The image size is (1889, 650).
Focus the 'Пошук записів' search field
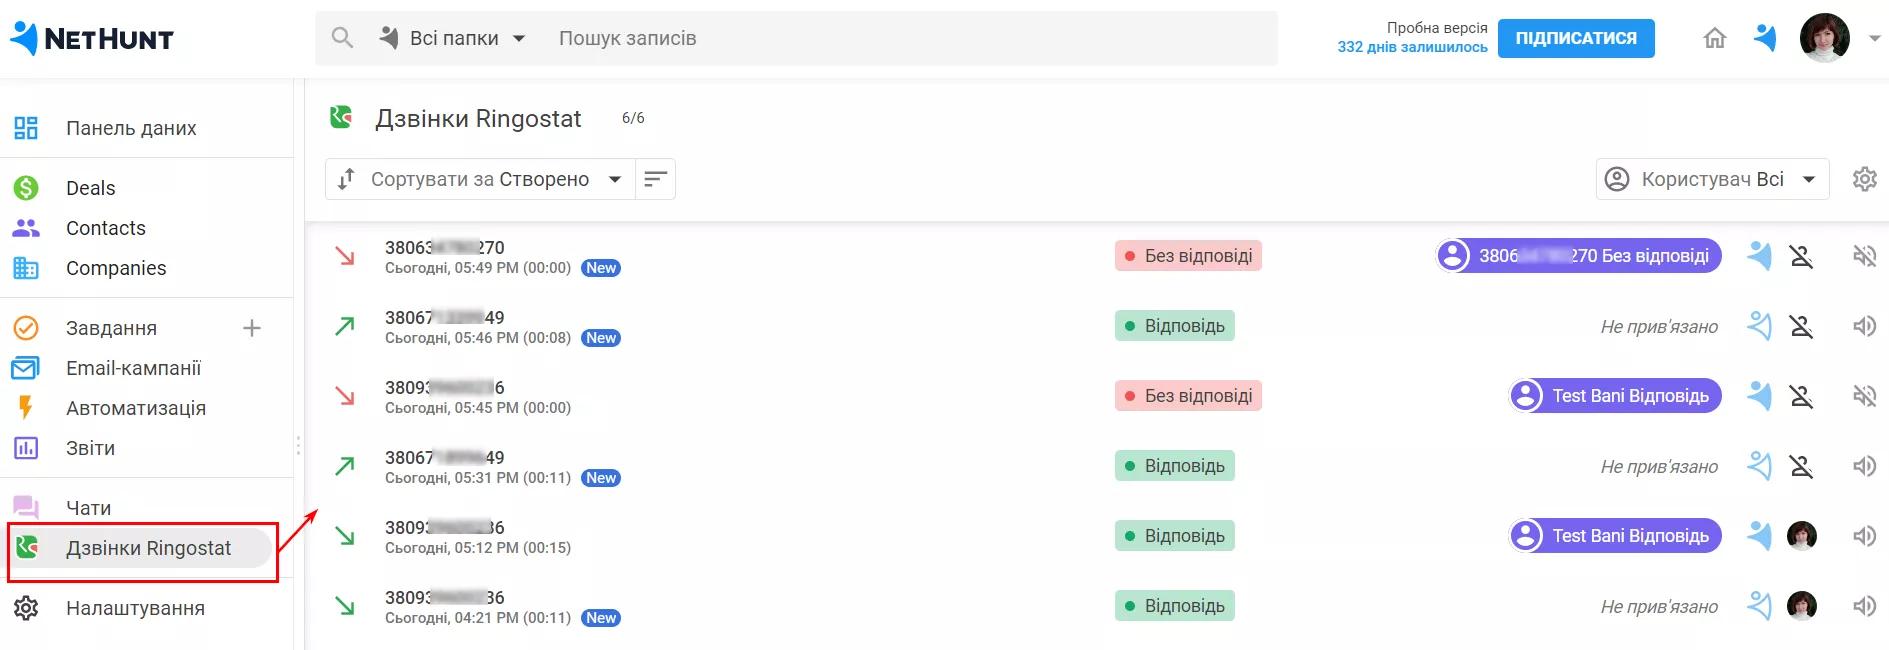point(910,38)
